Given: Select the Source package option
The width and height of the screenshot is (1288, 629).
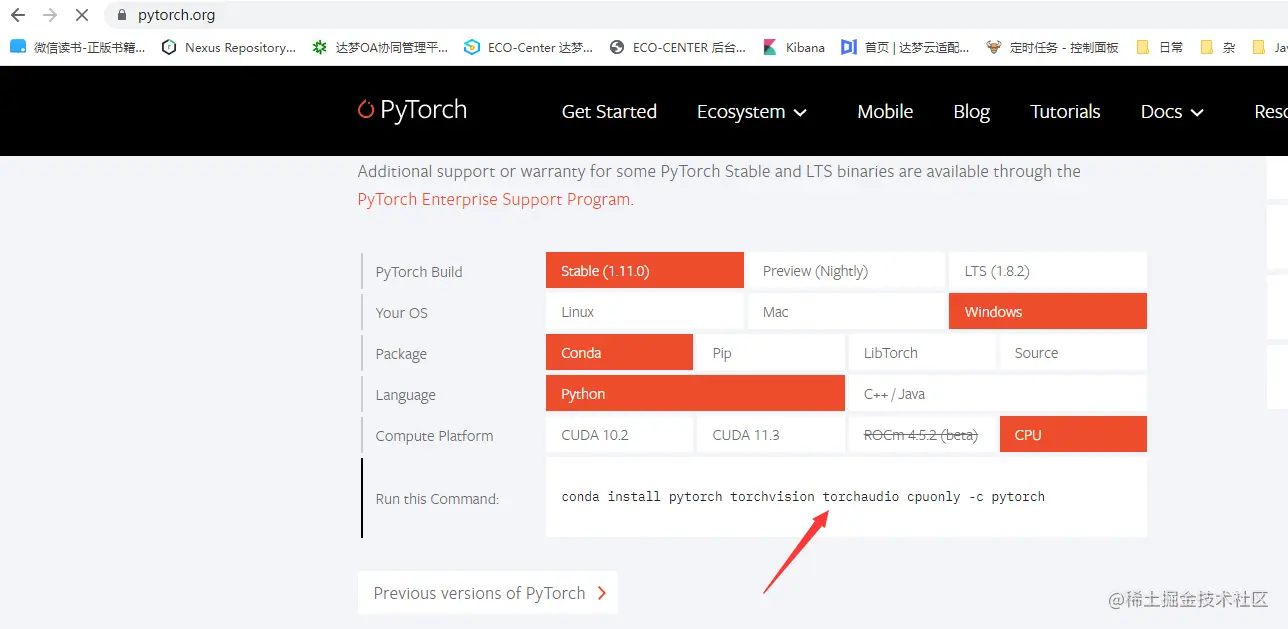Looking at the screenshot, I should 1073,352.
